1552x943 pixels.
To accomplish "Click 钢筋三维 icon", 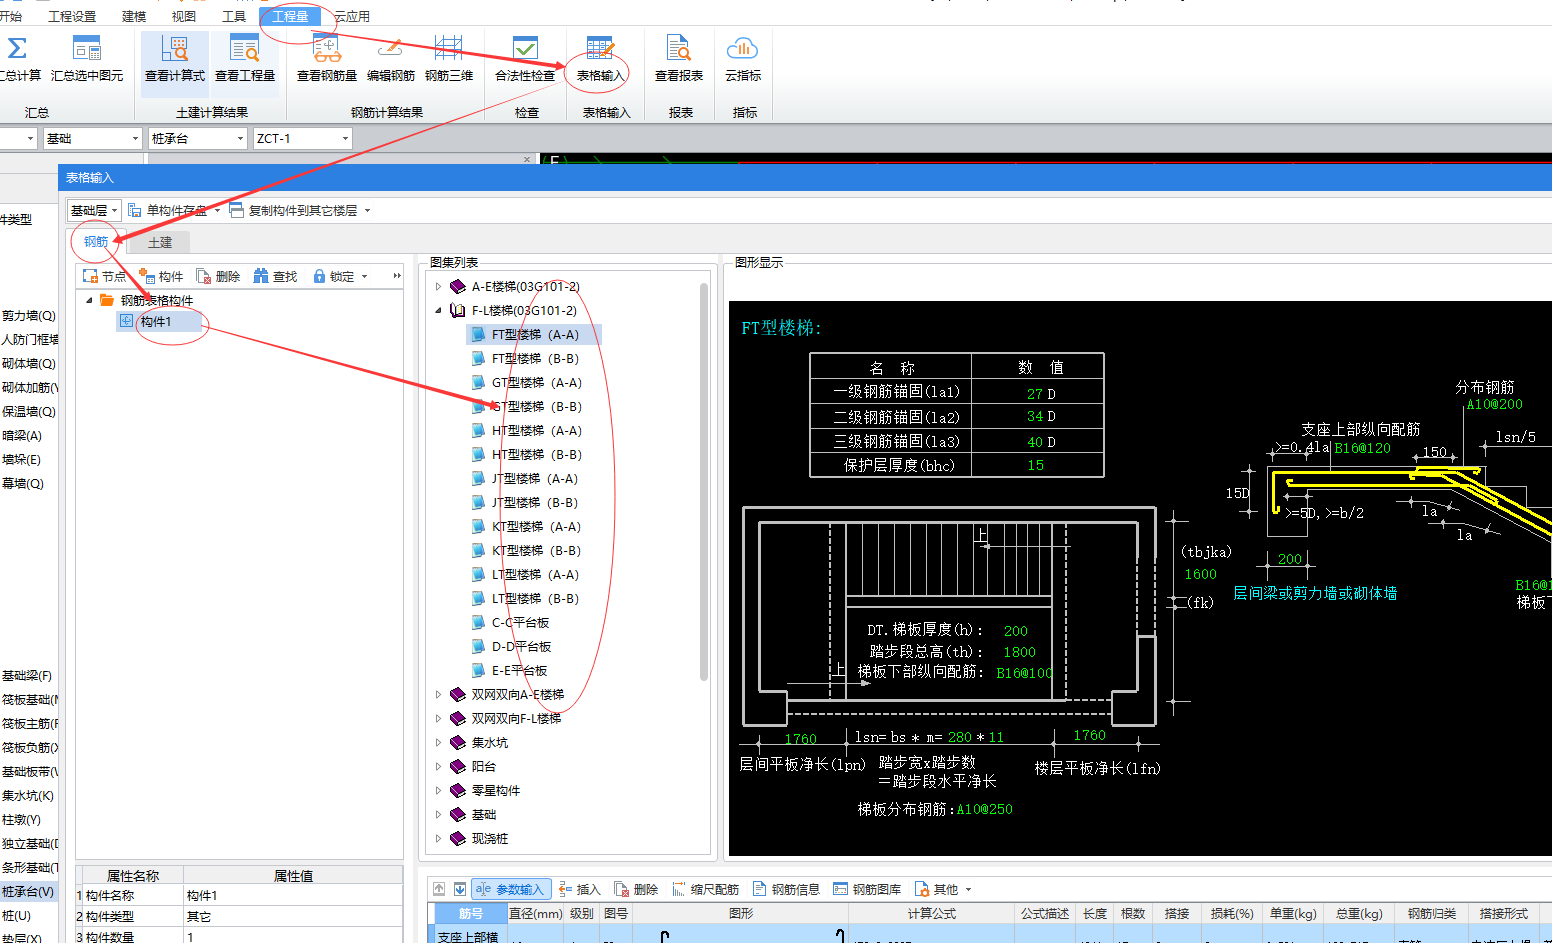I will (x=449, y=48).
